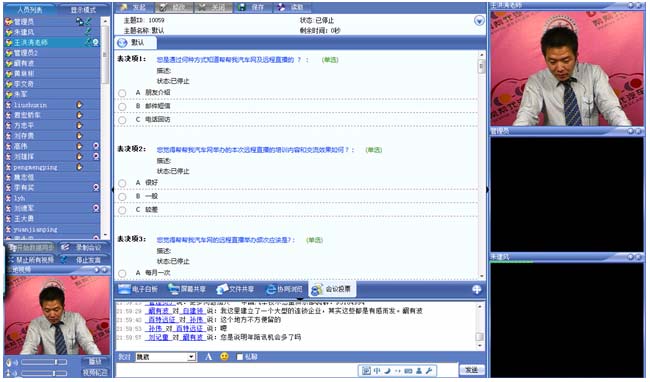Switch to the 显示模式 tab
The image size is (650, 382).
point(83,10)
